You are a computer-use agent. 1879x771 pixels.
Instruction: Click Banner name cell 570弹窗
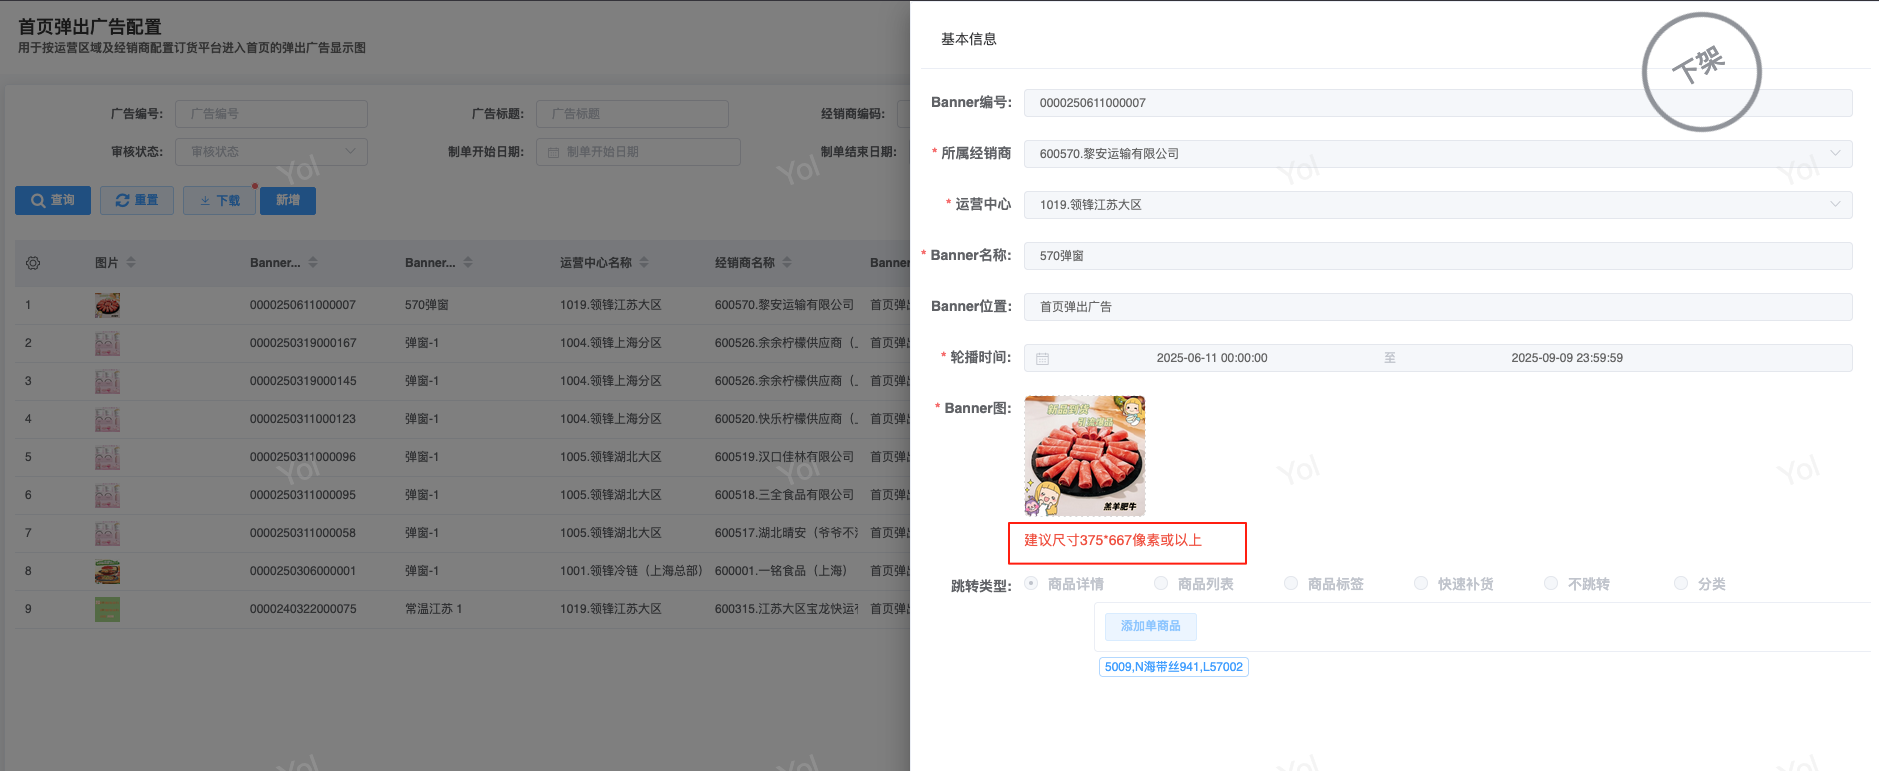click(x=427, y=305)
